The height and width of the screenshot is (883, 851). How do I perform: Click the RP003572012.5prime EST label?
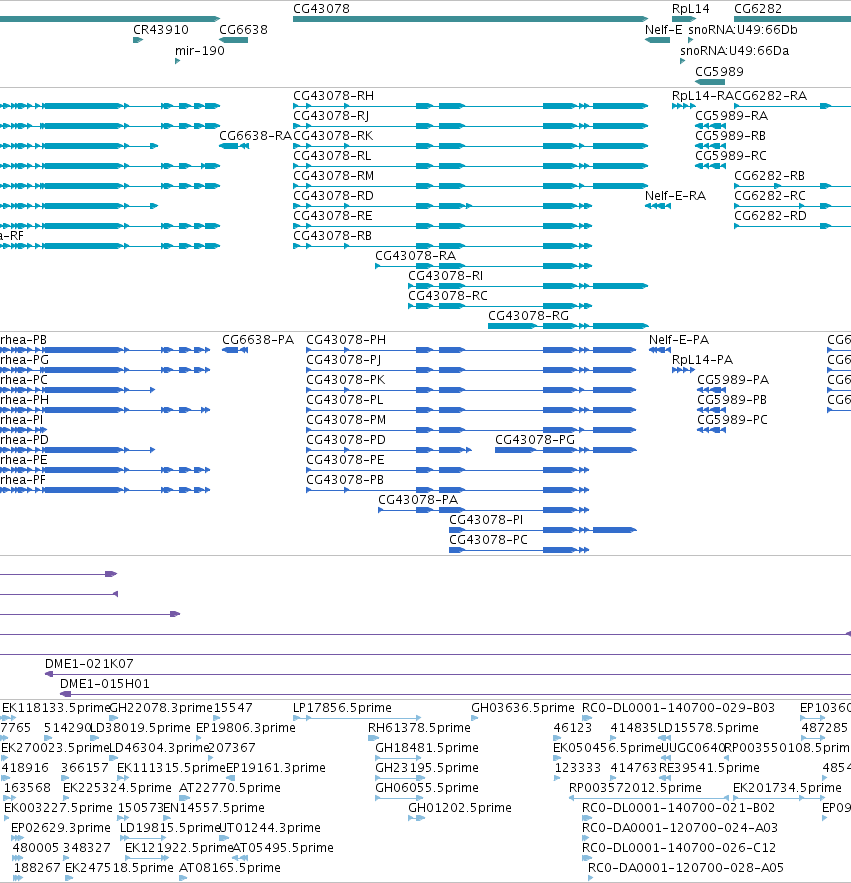click(x=635, y=787)
